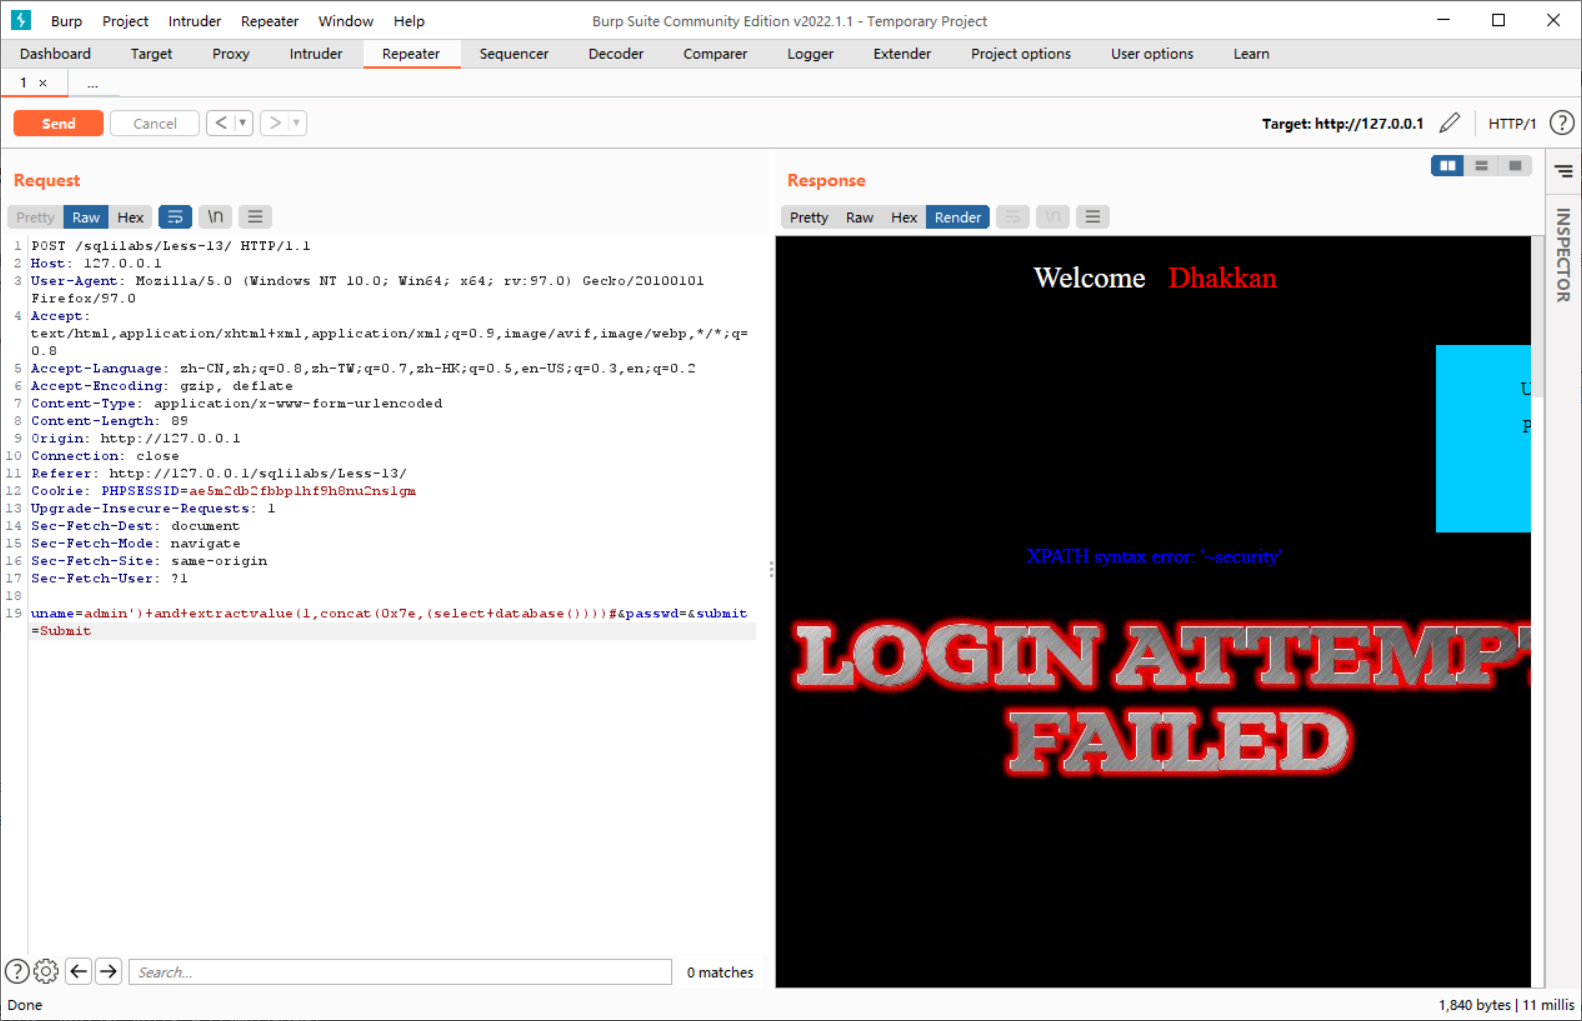The width and height of the screenshot is (1582, 1021).
Task: Switch request view to Hex
Action: click(130, 217)
